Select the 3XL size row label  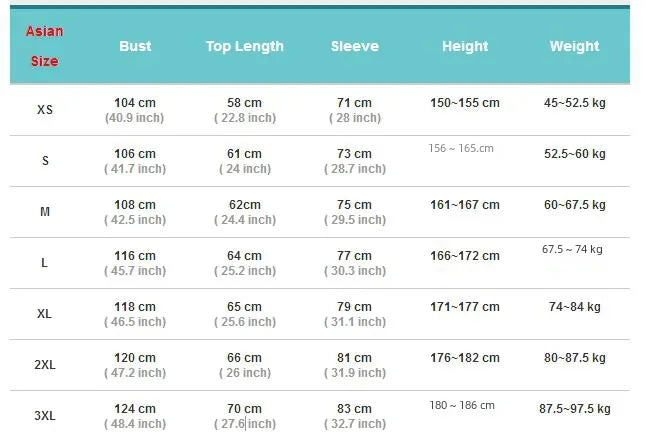(x=45, y=416)
